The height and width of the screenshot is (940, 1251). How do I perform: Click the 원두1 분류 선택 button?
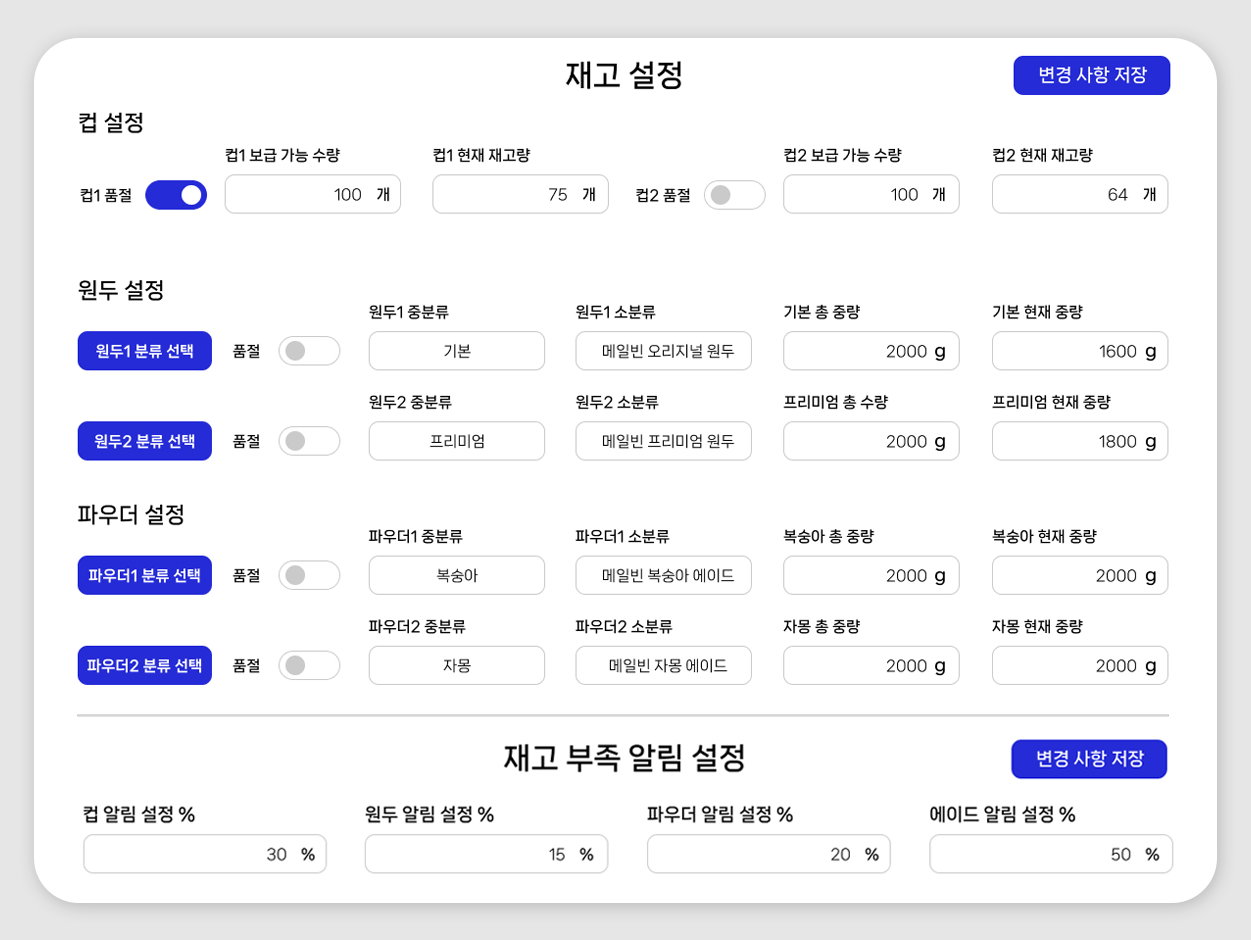pos(145,351)
